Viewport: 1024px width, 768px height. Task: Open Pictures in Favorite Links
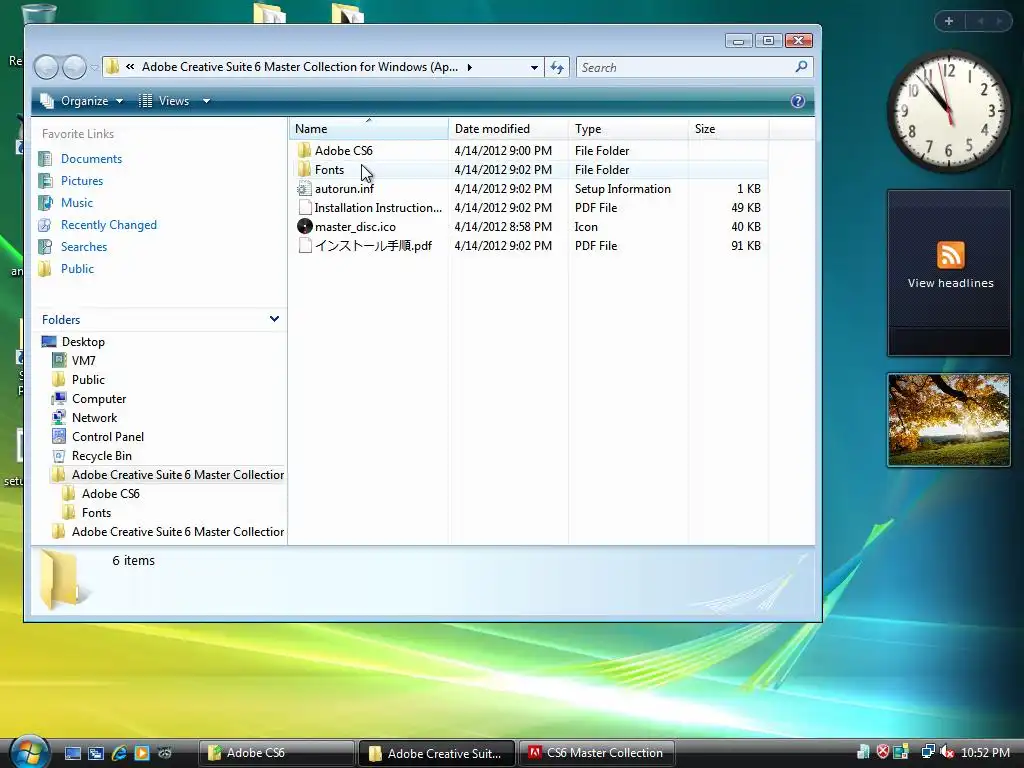[x=82, y=181]
